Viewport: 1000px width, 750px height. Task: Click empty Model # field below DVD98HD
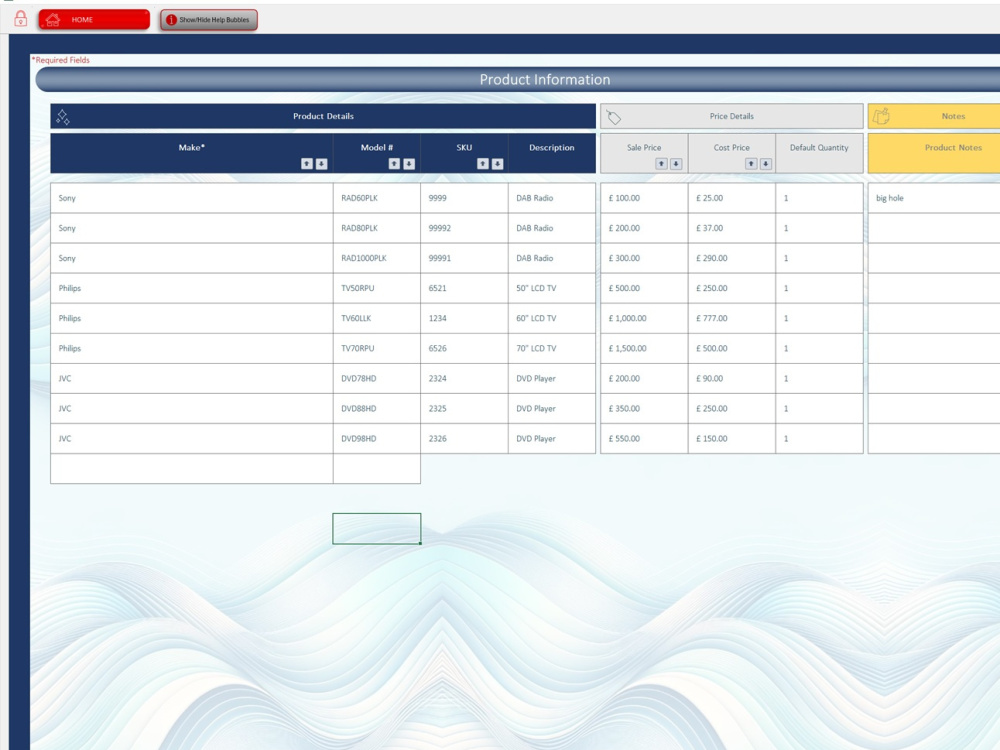click(377, 469)
